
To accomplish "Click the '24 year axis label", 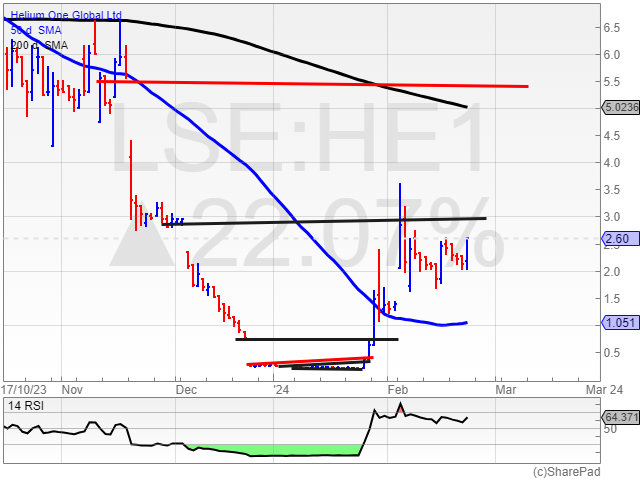I will coord(281,390).
